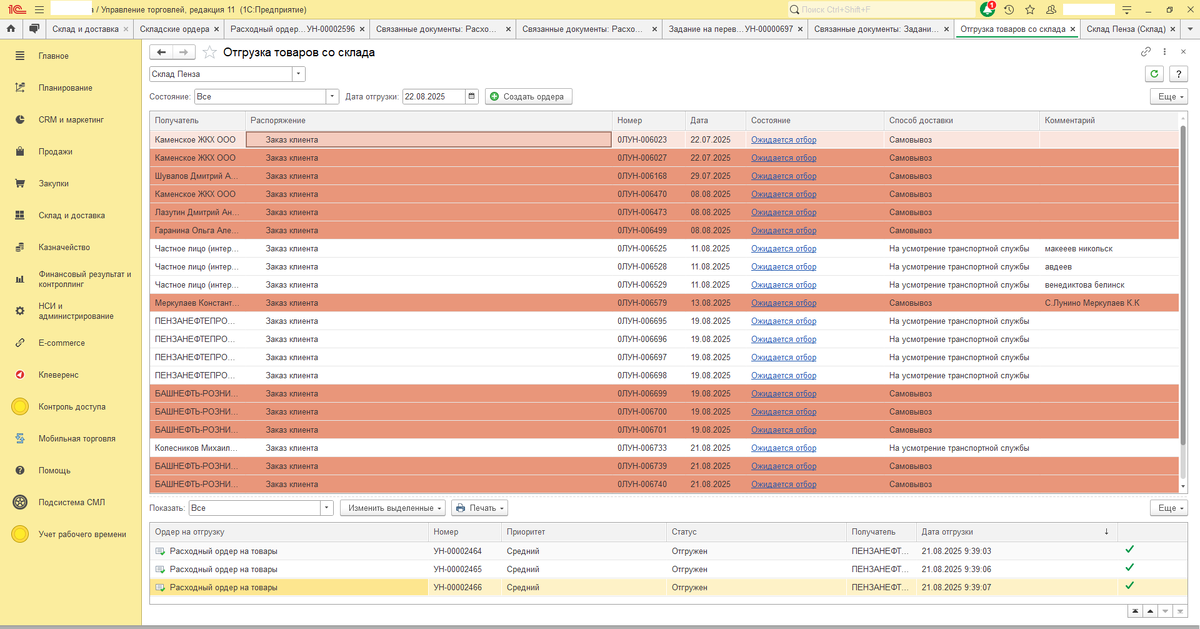
Task: Open Ожидается отбор link for 0ЛУН-006525
Action: pos(783,249)
